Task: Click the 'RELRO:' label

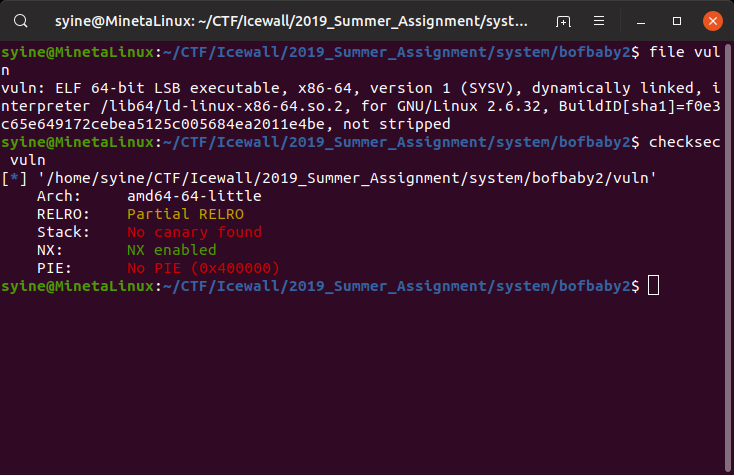Action: coord(63,214)
